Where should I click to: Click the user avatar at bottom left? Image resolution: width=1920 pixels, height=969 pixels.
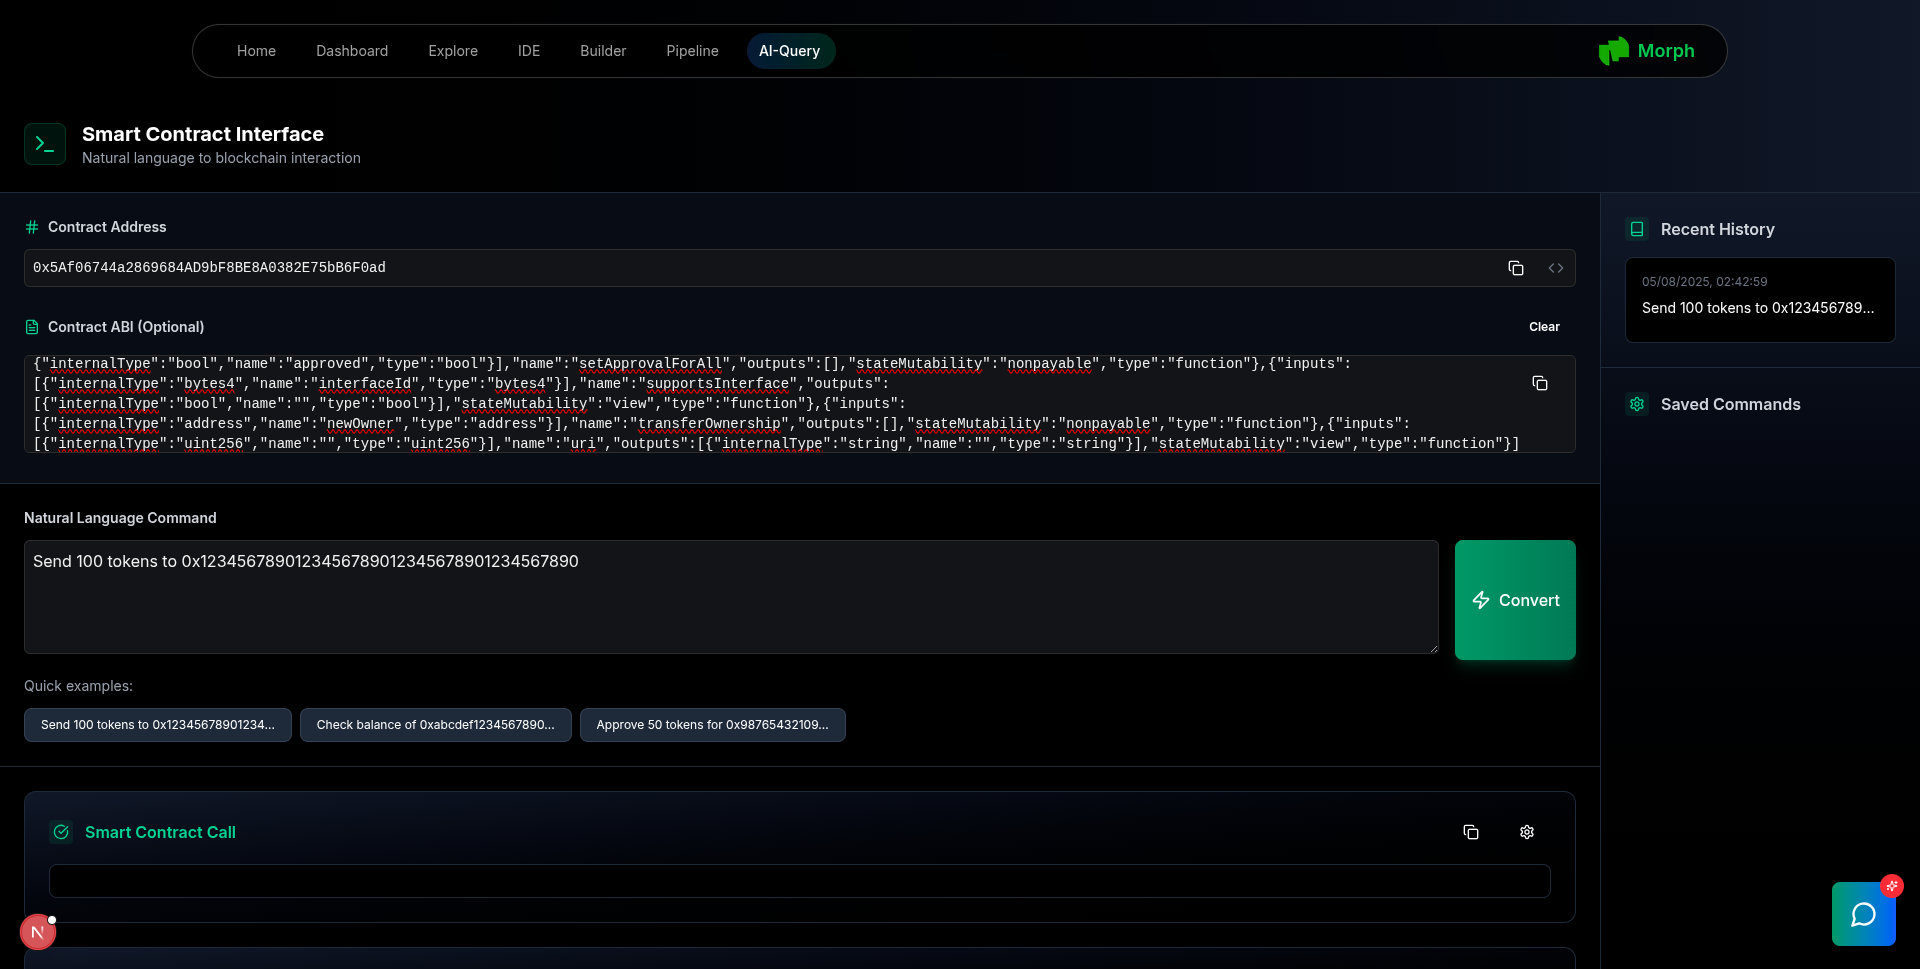(37, 931)
